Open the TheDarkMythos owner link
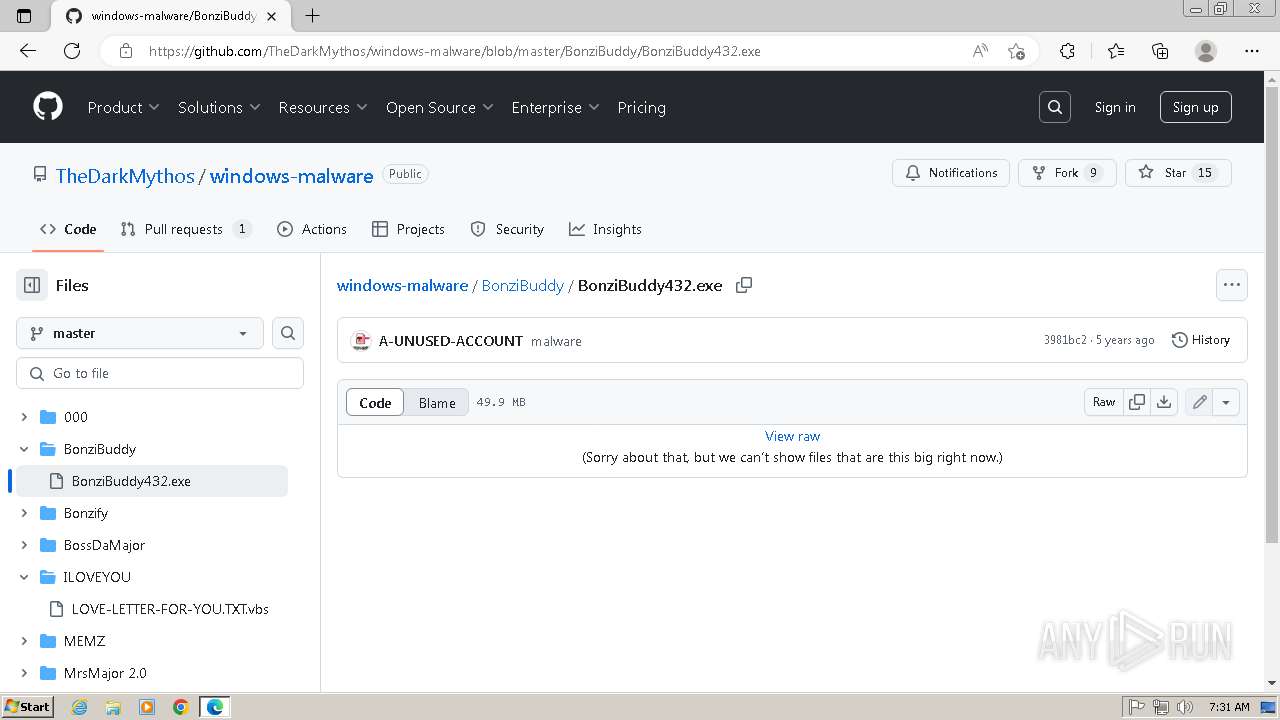This screenshot has width=1280, height=720. [125, 176]
